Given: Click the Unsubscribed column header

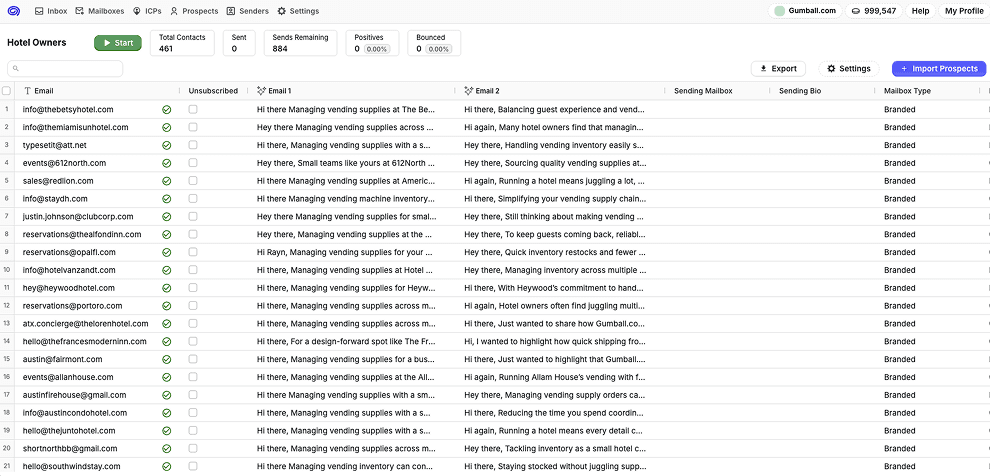Looking at the screenshot, I should (x=213, y=91).
